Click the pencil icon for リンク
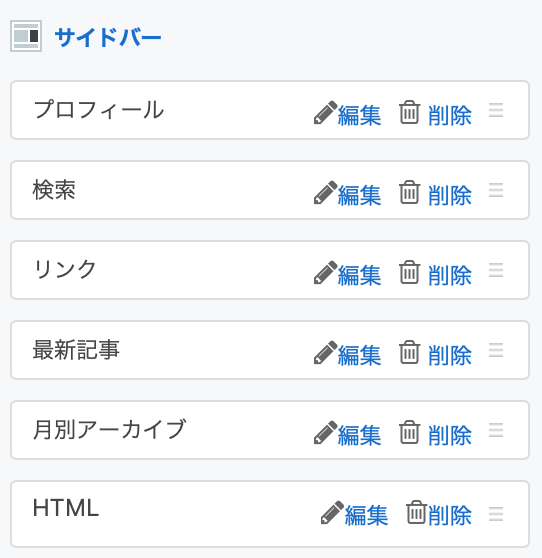The width and height of the screenshot is (542, 558). (x=325, y=272)
